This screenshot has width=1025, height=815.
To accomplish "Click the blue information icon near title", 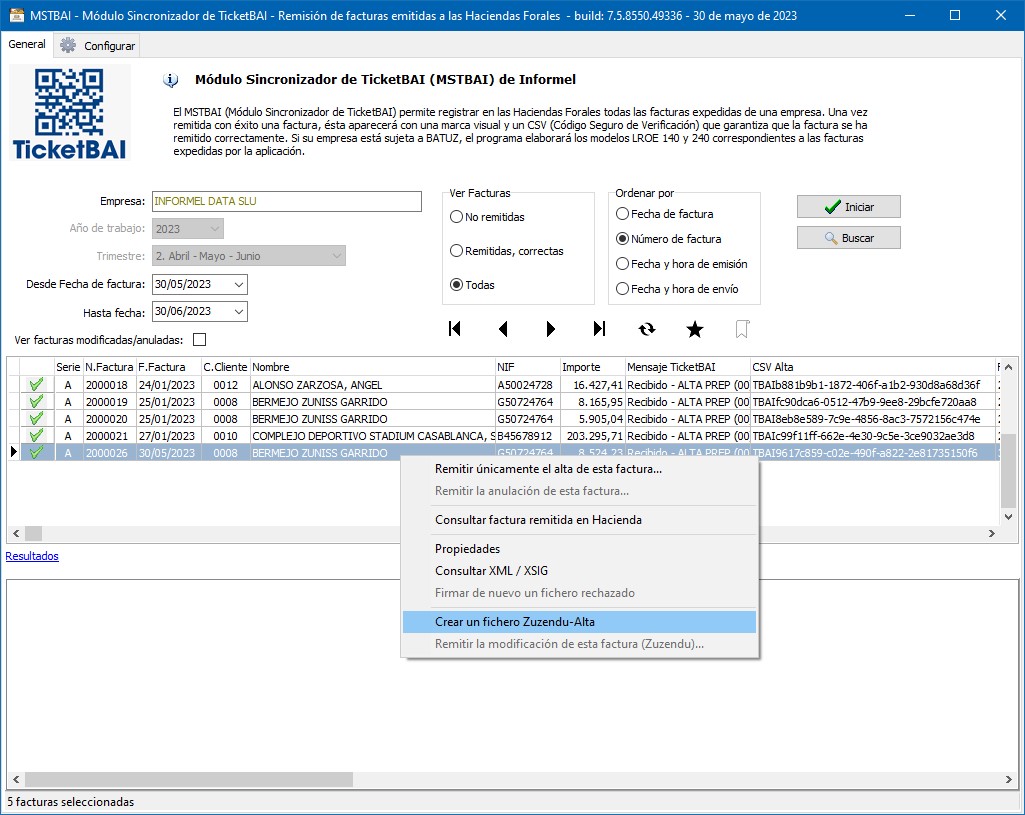I will [171, 80].
